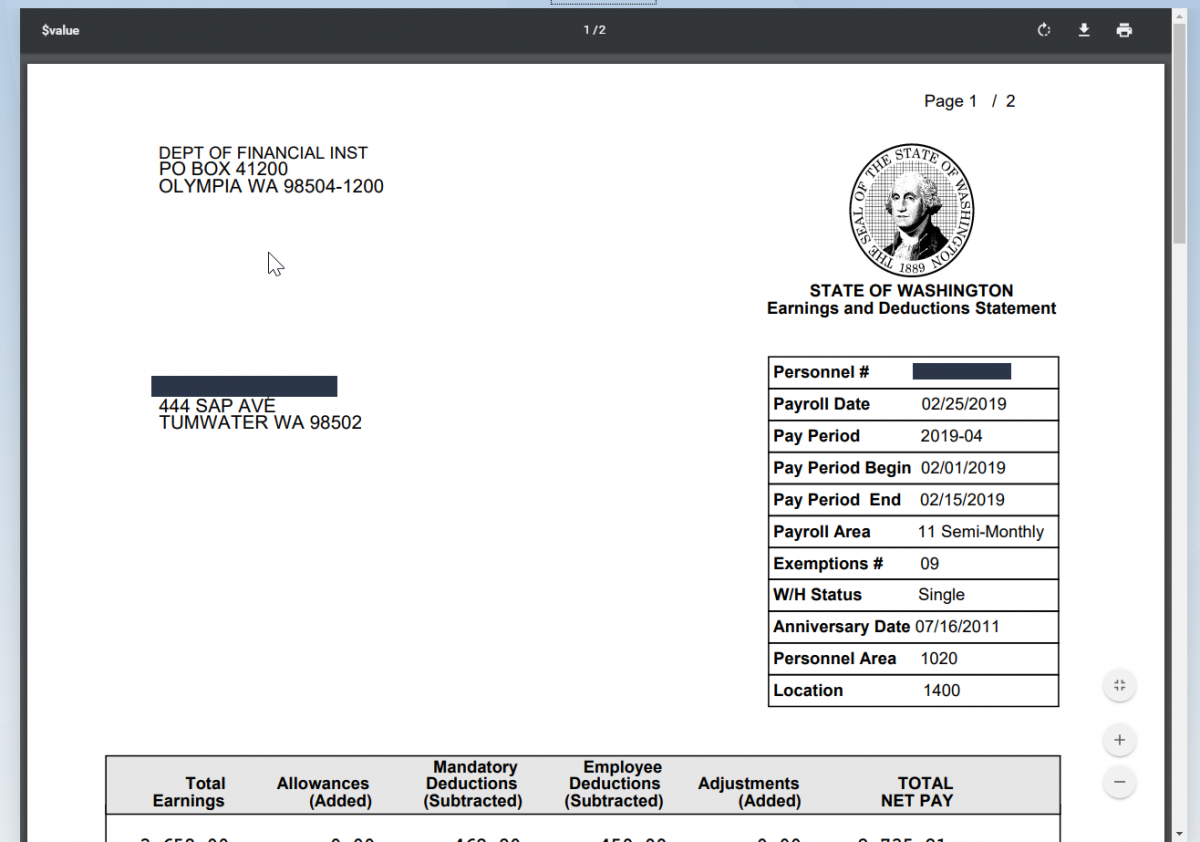Screen dimensions: 1200x842
Task: Click the $value document title
Action: (x=60, y=30)
